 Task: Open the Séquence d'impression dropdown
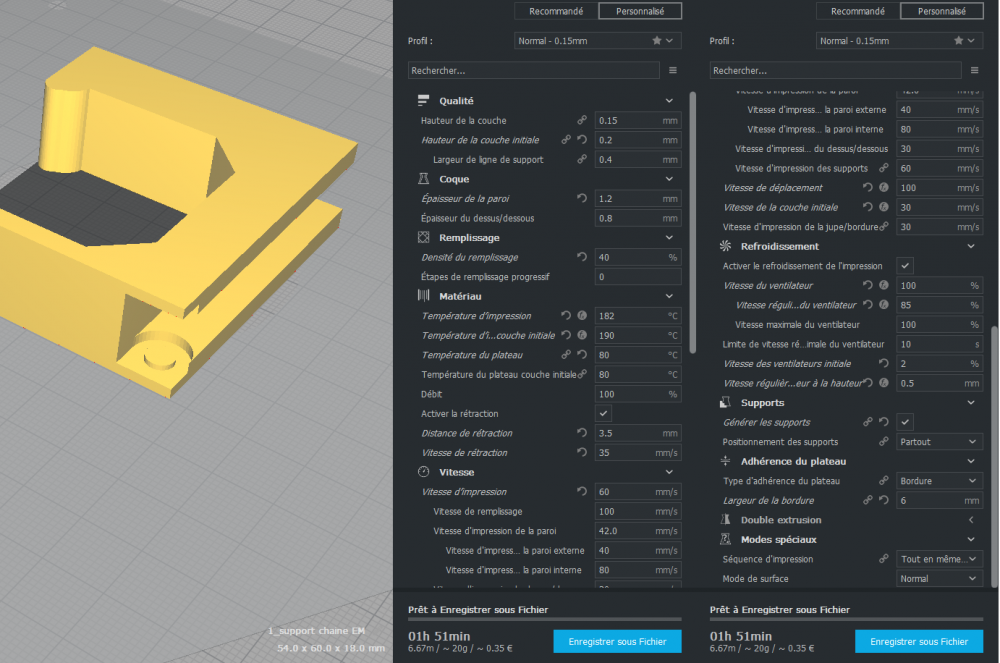tap(939, 559)
